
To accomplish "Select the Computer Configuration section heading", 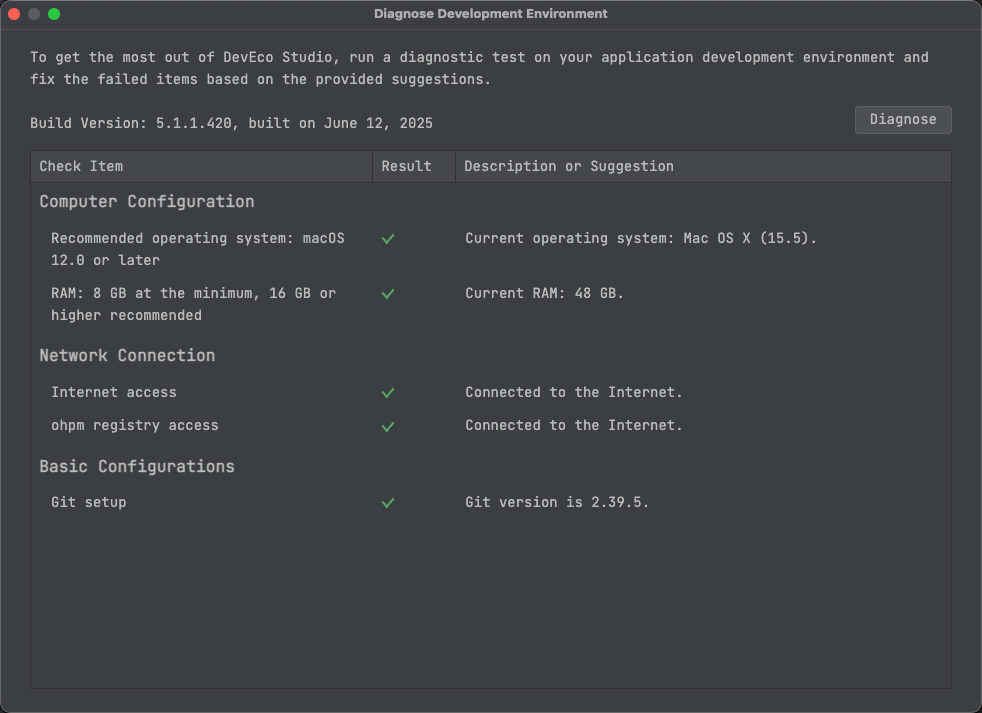I will 147,201.
